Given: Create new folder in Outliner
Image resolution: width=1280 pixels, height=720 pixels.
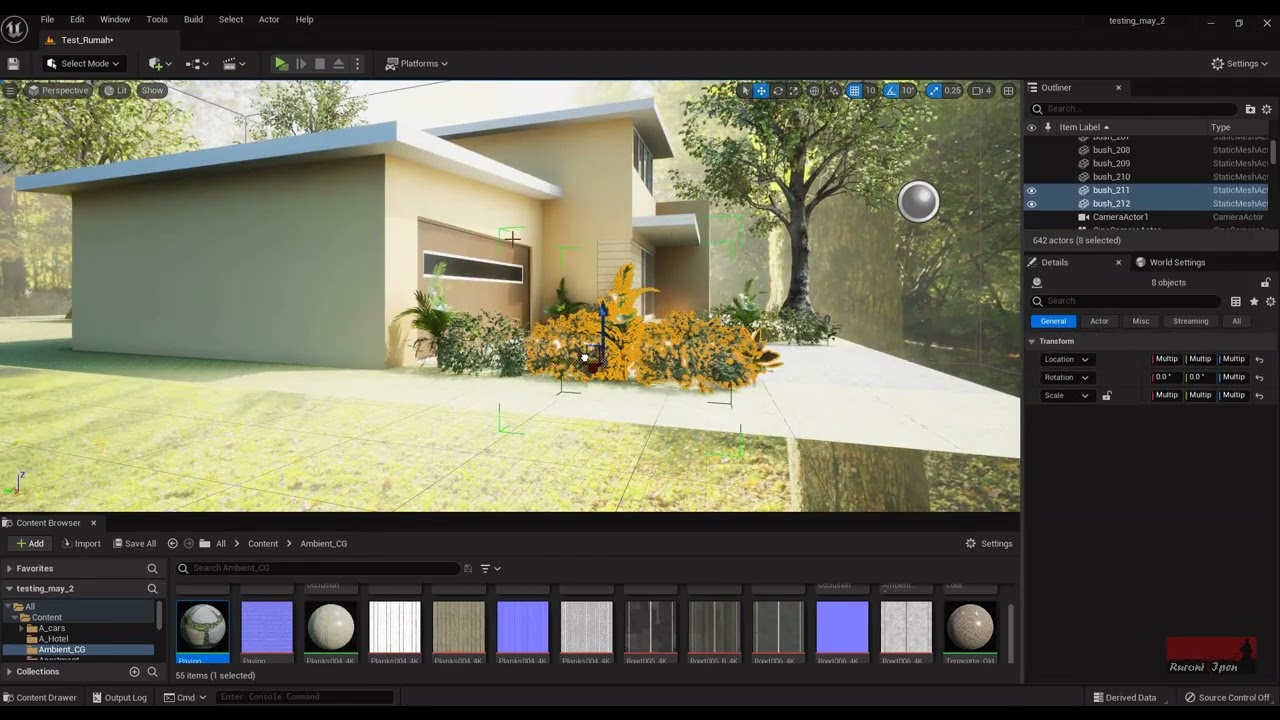Looking at the screenshot, I should coord(1250,109).
